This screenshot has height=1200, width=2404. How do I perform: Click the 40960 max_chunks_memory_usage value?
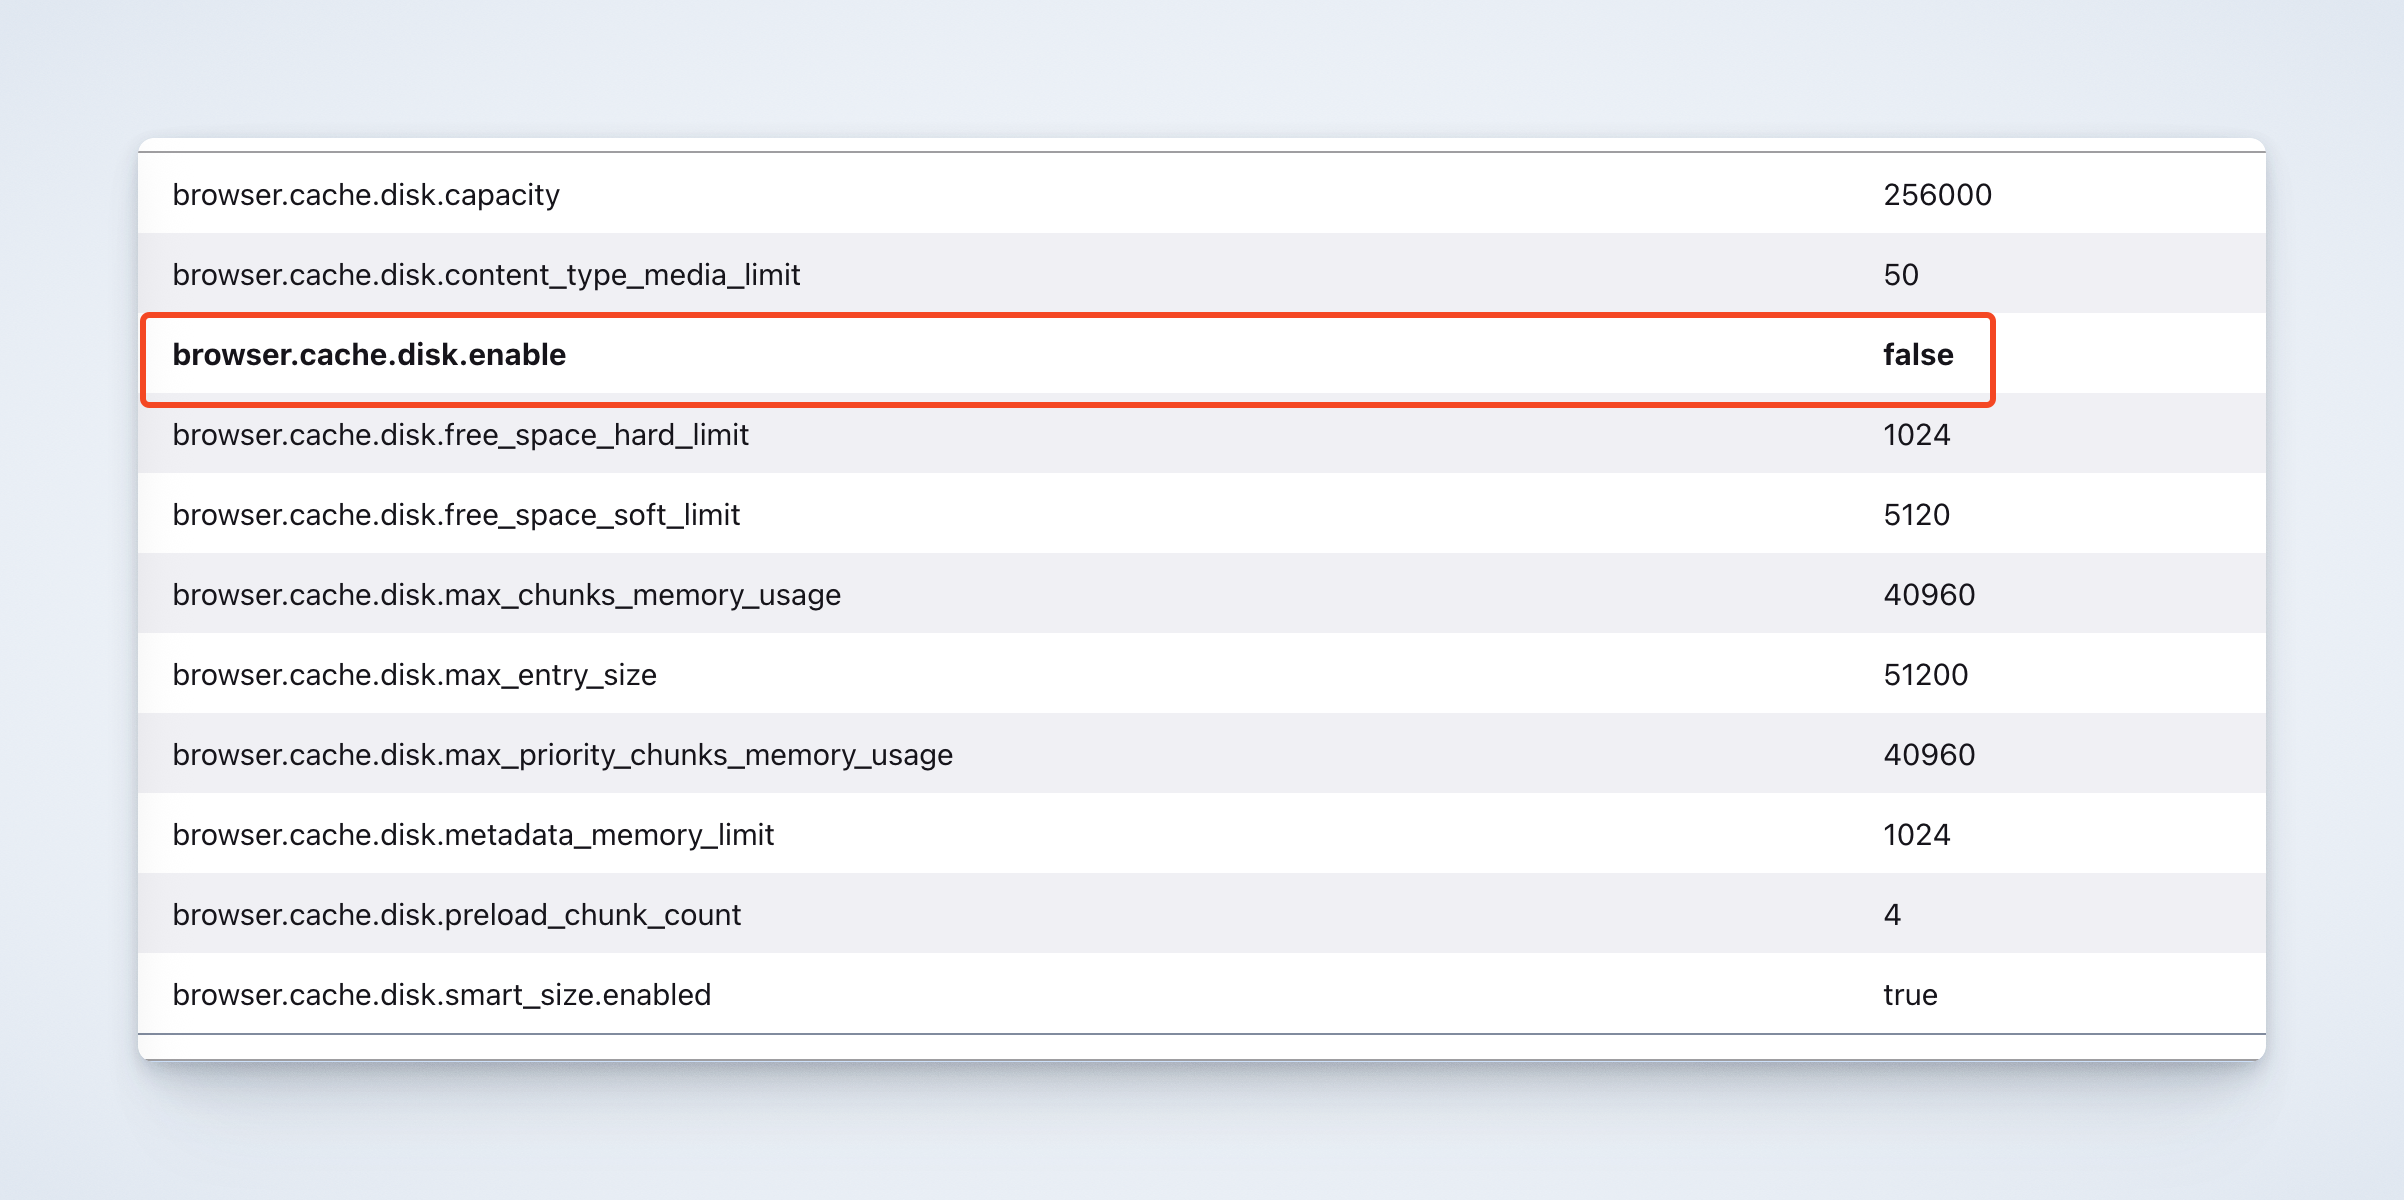(x=1929, y=595)
